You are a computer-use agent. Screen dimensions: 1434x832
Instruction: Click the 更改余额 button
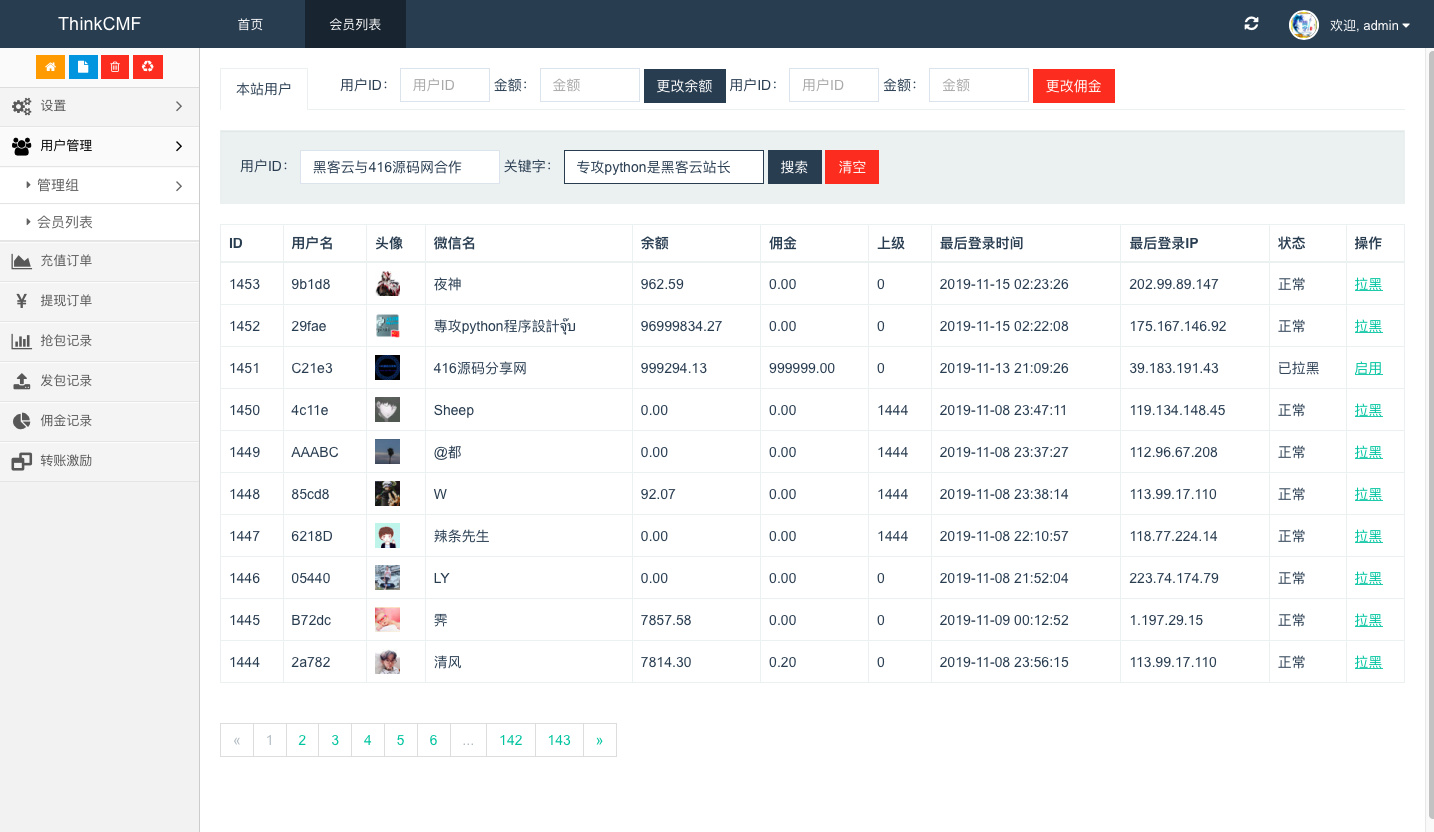tap(684, 86)
